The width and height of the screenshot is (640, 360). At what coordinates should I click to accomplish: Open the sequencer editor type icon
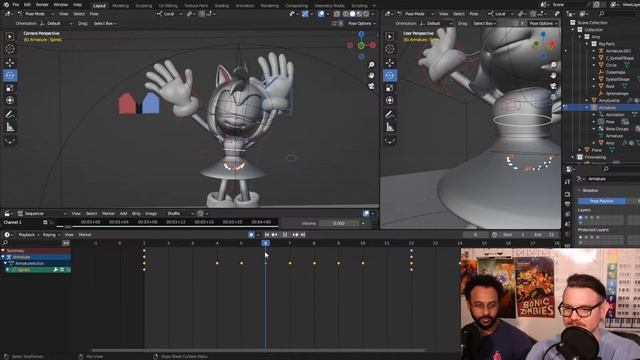tap(7, 213)
